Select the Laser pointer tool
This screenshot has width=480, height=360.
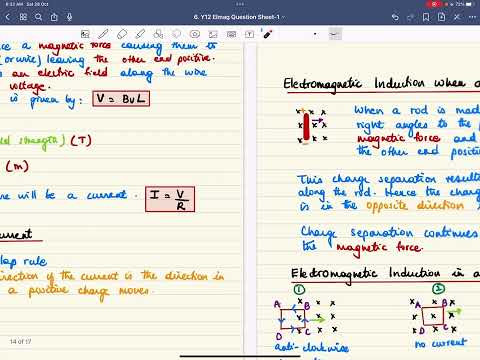pos(267,34)
